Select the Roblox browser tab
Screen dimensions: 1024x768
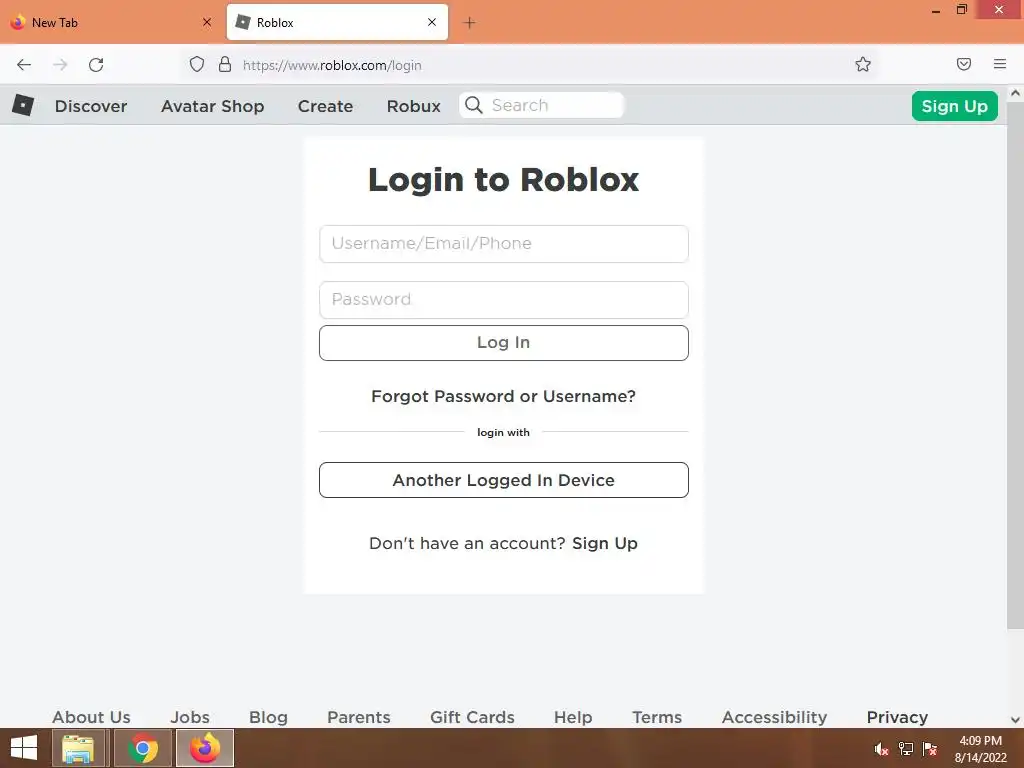[x=338, y=22]
